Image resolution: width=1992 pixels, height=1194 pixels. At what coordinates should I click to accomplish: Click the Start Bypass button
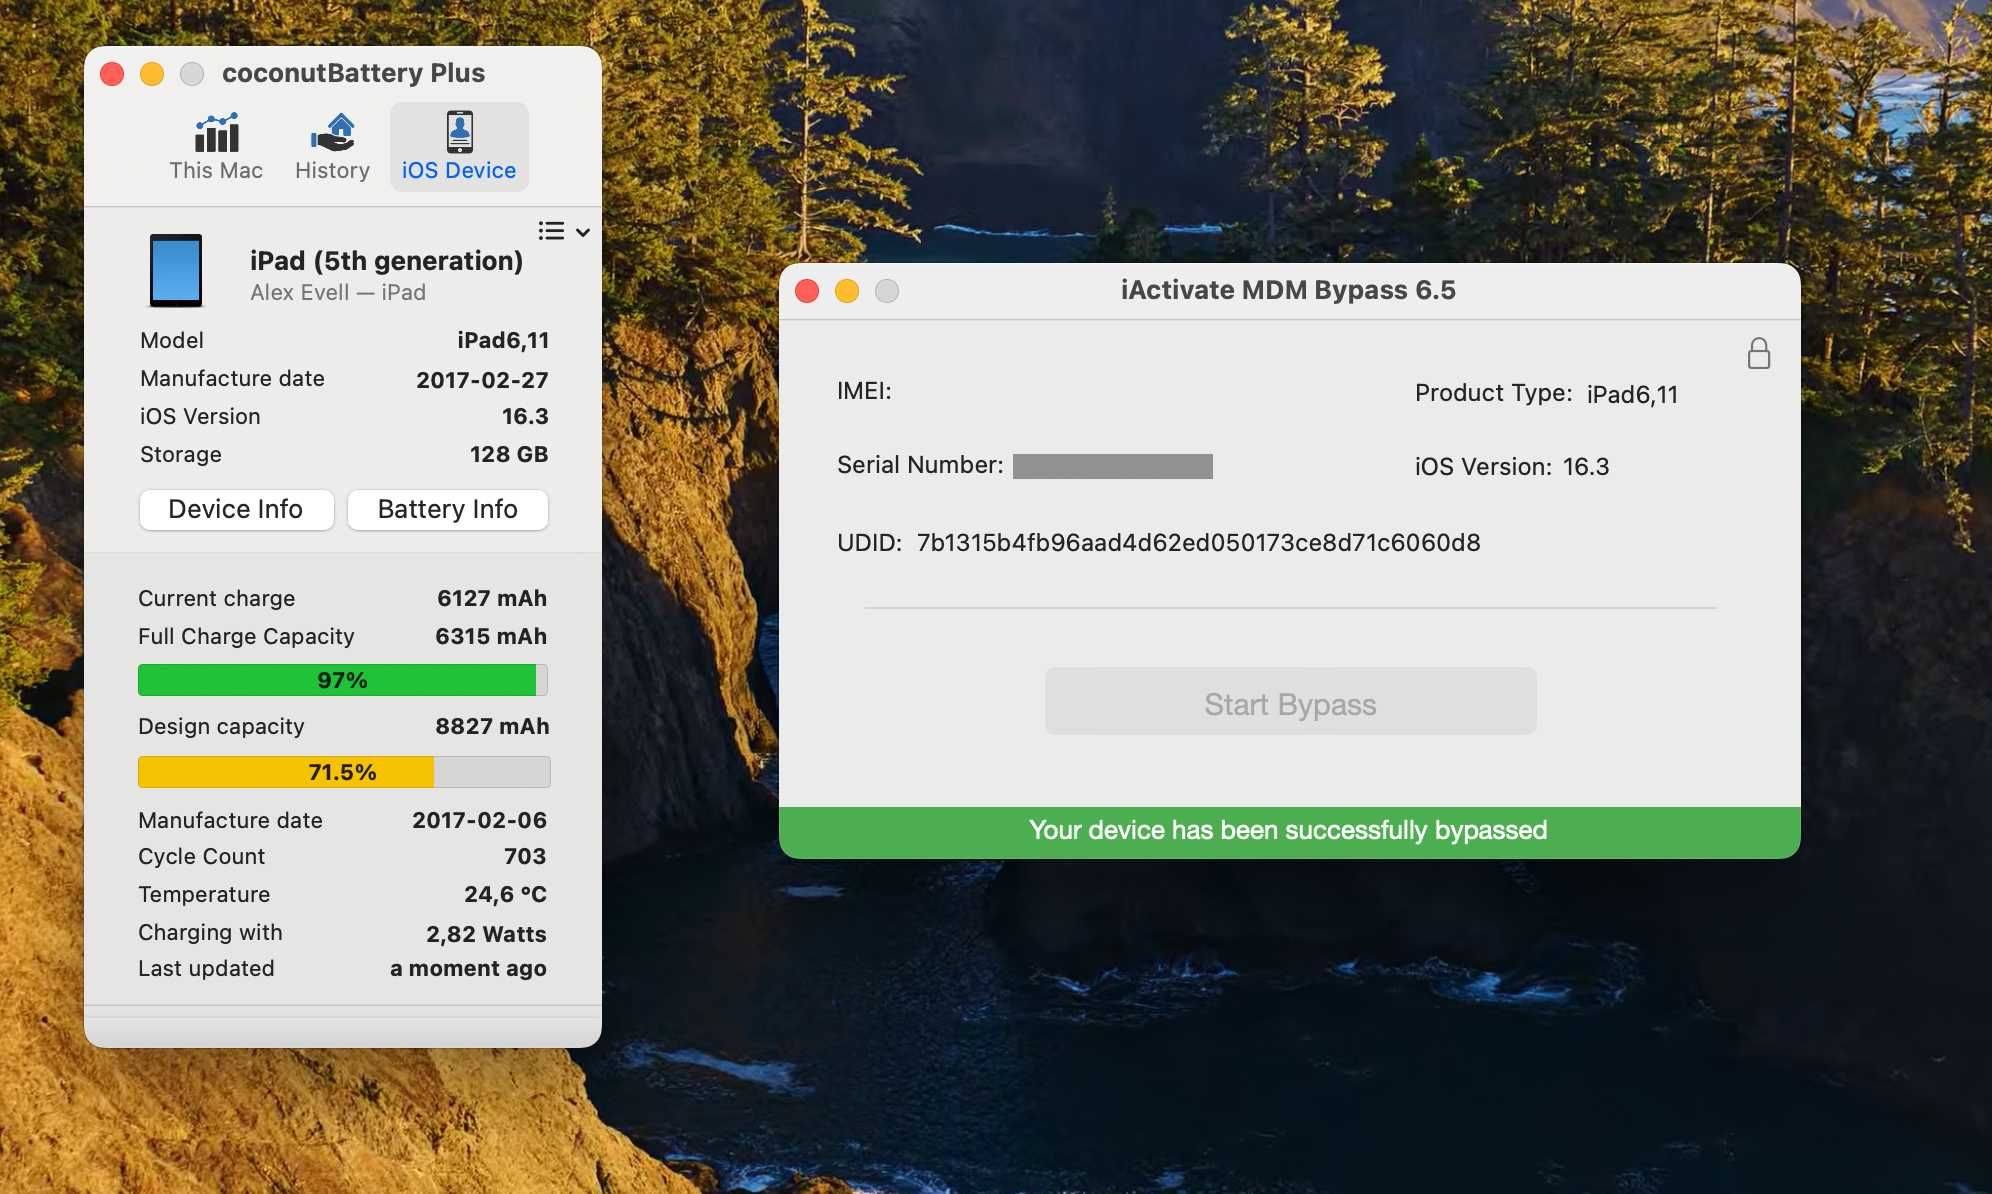pyautogui.click(x=1290, y=702)
